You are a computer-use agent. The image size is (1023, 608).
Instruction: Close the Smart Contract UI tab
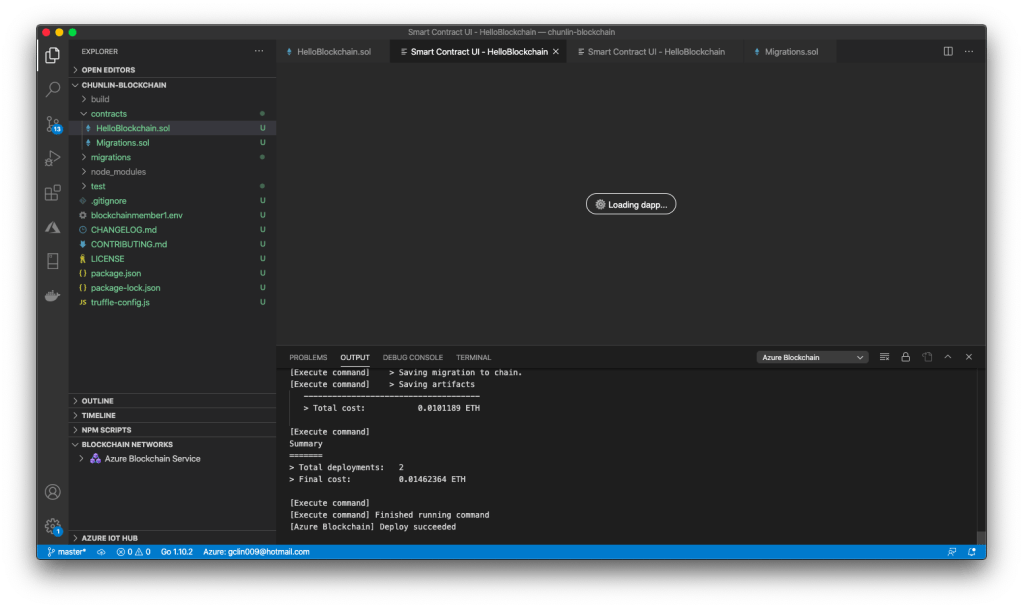[x=556, y=51]
